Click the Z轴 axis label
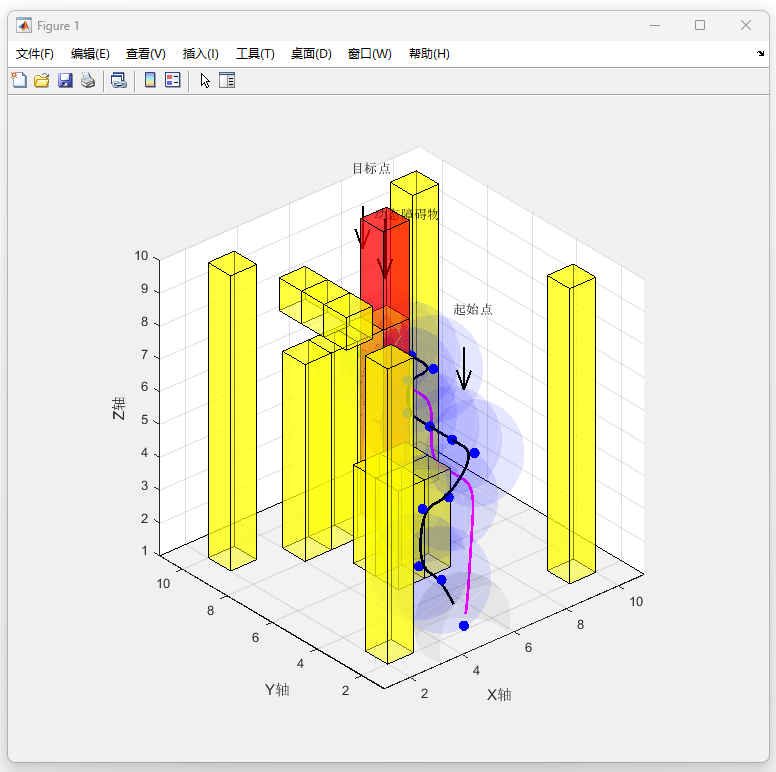Viewport: 776px width, 772px height. click(x=118, y=408)
